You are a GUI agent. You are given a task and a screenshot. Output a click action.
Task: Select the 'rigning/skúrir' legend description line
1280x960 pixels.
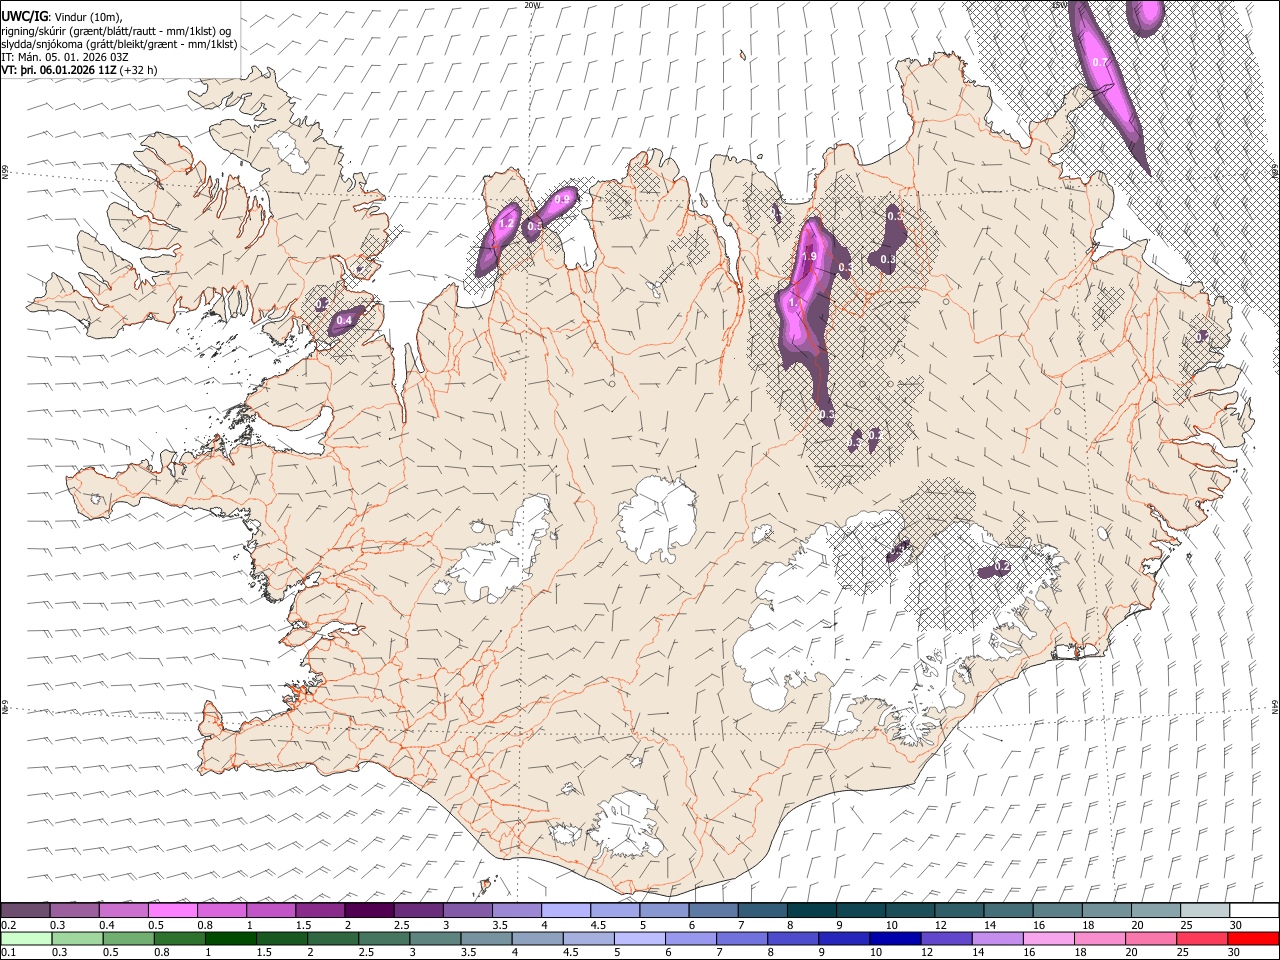pos(116,30)
